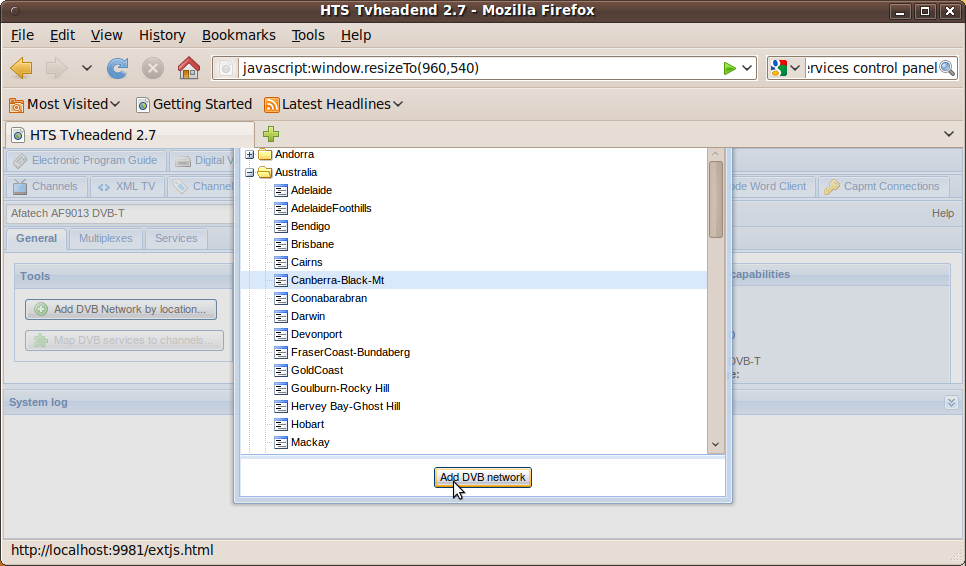Viewport: 966px width, 566px height.
Task: Open the File menu
Action: pyautogui.click(x=22, y=35)
